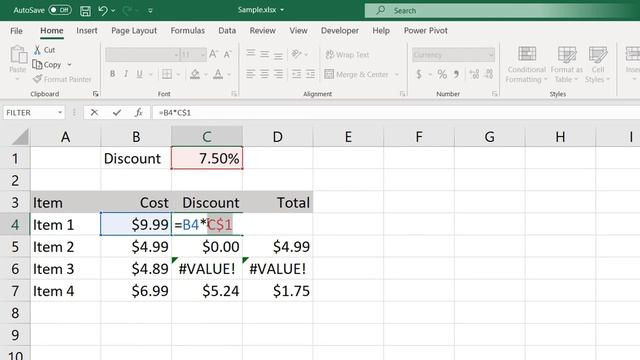Click the formula bar text =B4*C$1

click(x=175, y=113)
